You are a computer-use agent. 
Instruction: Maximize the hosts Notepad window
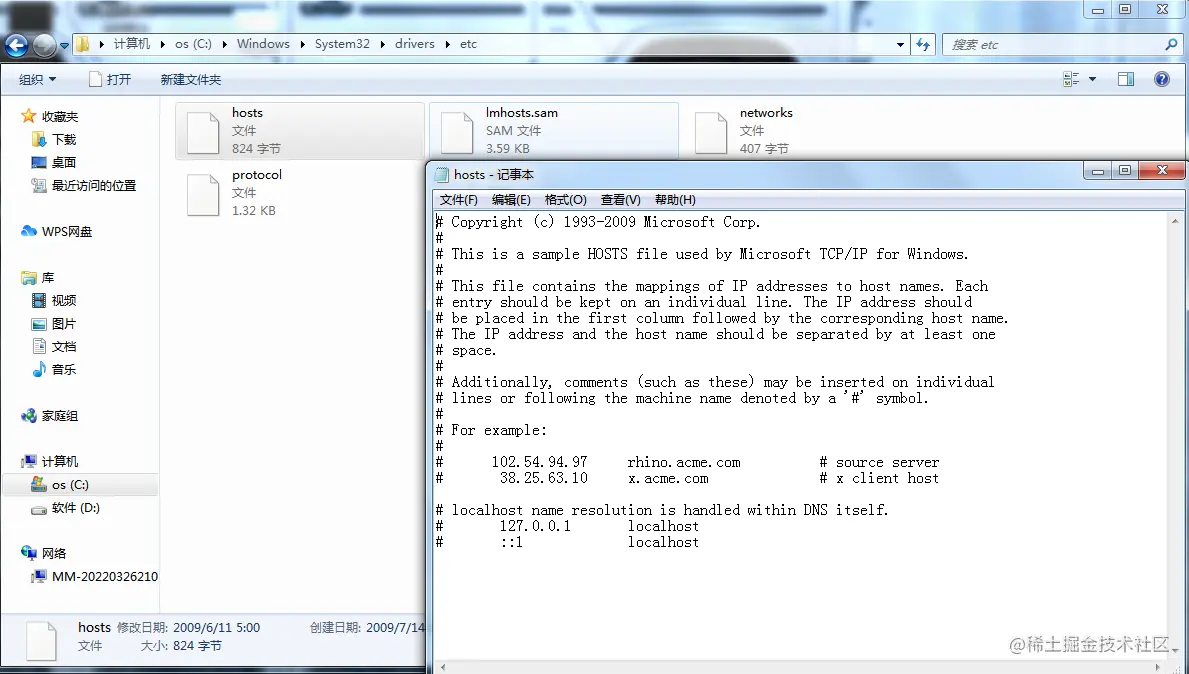click(x=1125, y=172)
